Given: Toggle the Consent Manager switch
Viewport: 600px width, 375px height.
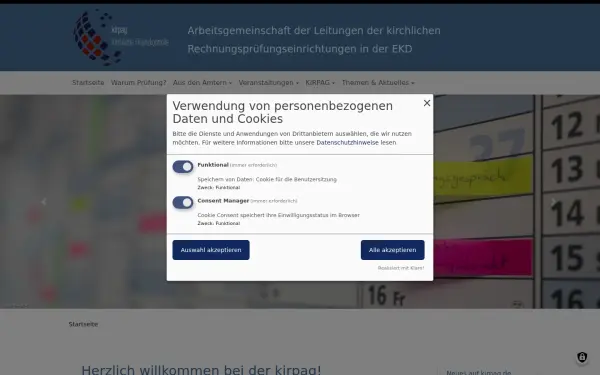Looking at the screenshot, I should click(x=183, y=202).
